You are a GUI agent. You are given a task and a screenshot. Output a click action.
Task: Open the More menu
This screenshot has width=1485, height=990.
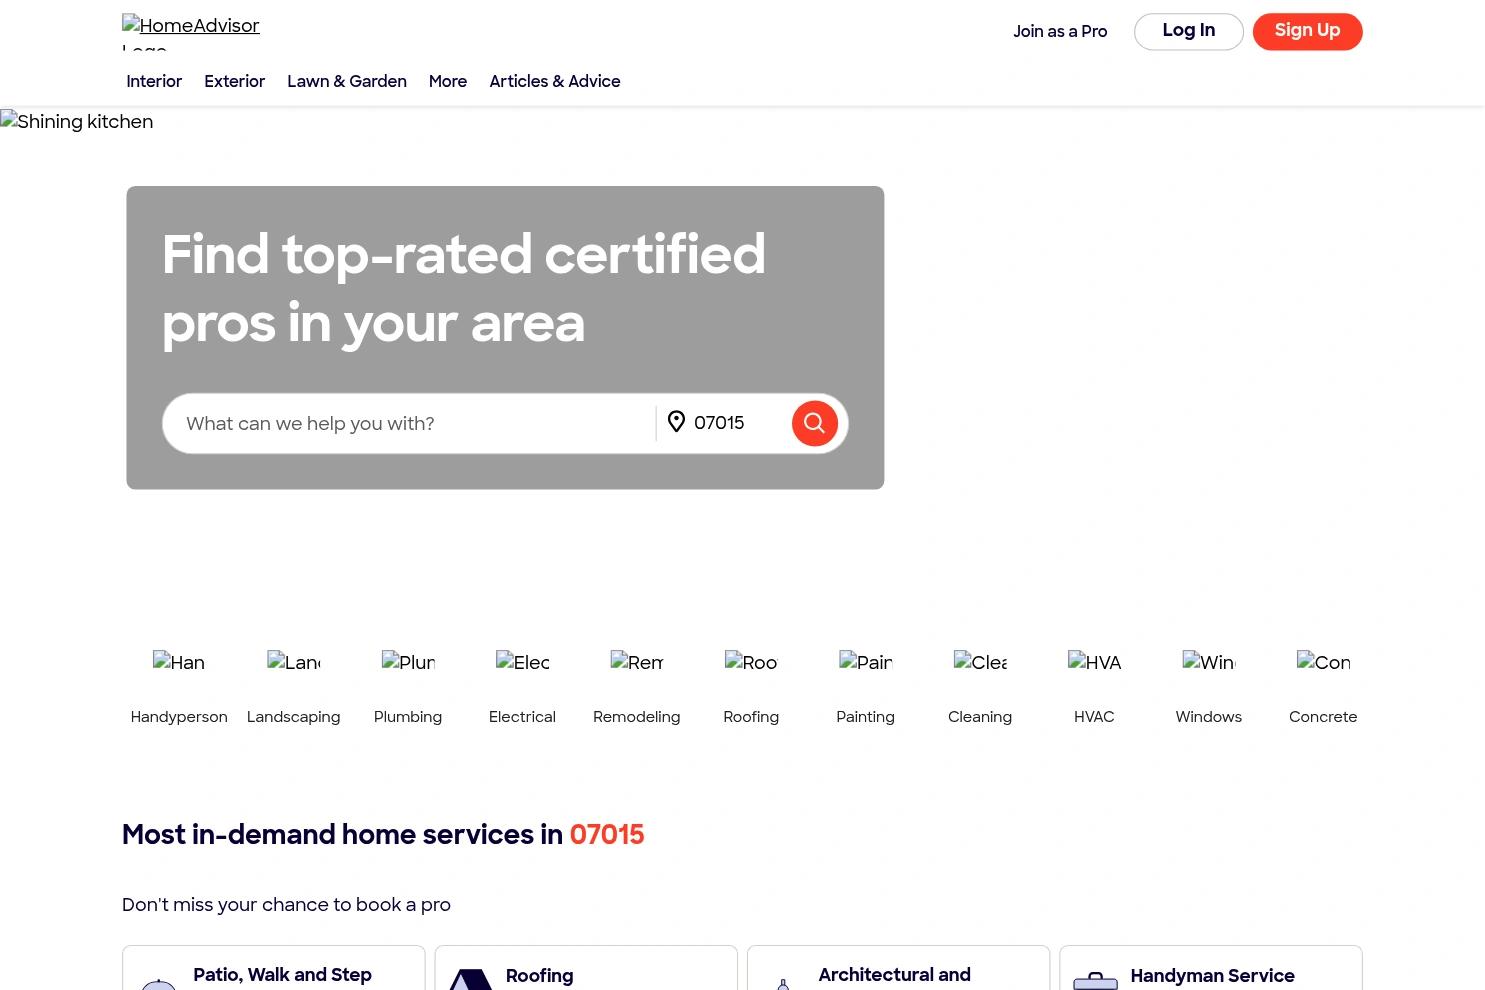448,82
